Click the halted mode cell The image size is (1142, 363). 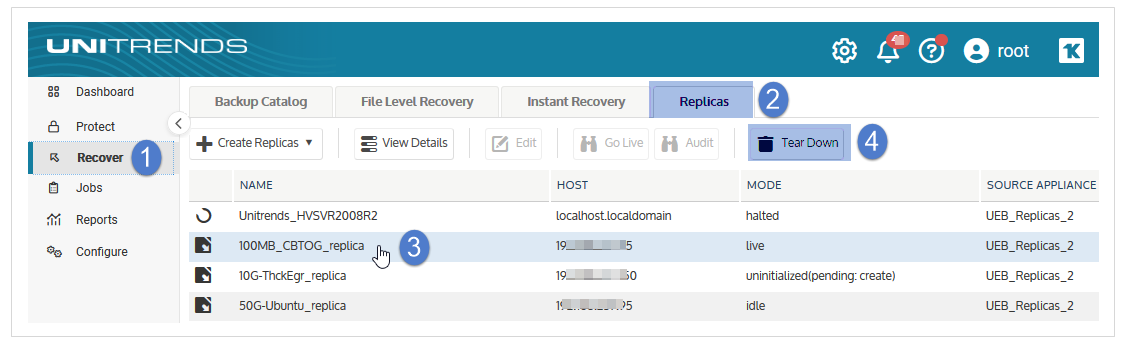click(x=762, y=216)
